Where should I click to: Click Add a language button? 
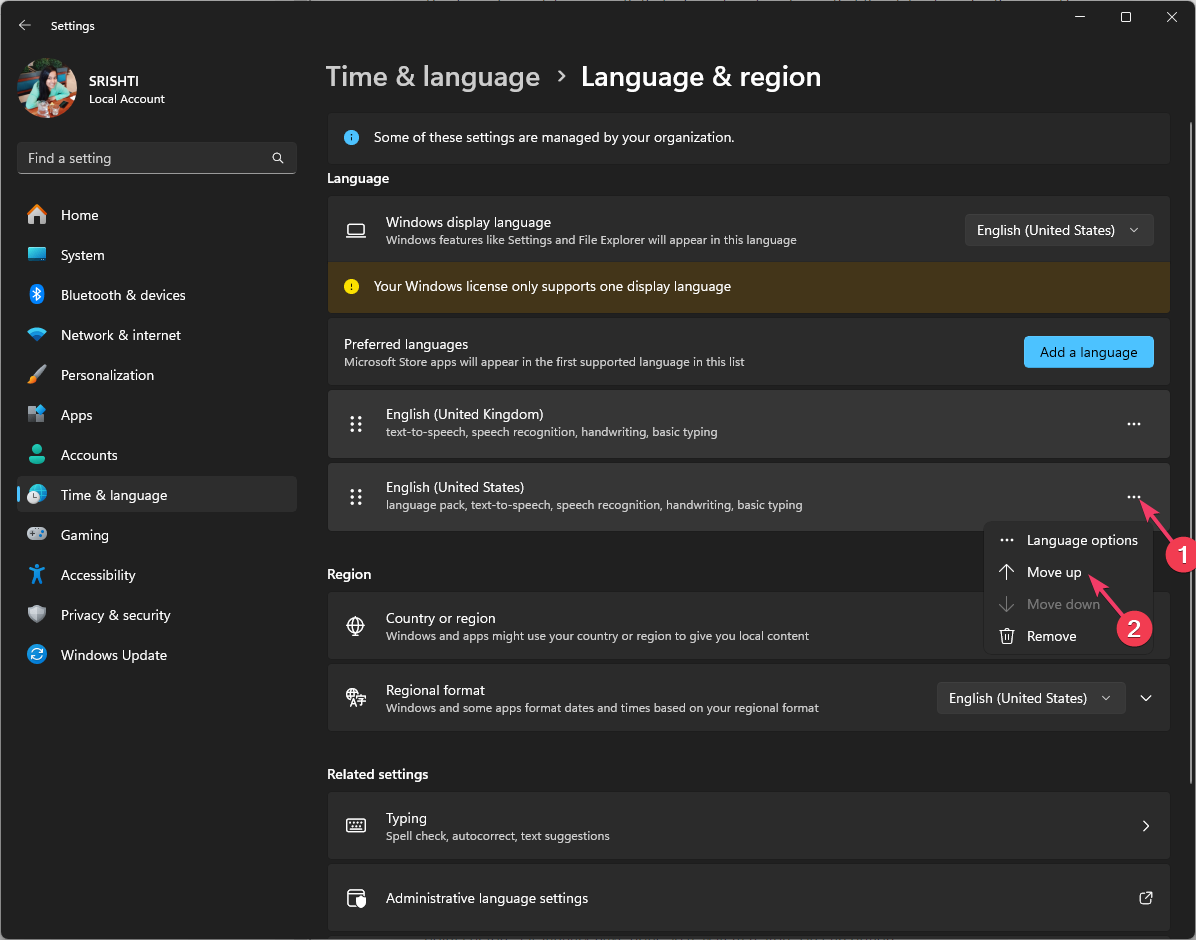pyautogui.click(x=1088, y=352)
